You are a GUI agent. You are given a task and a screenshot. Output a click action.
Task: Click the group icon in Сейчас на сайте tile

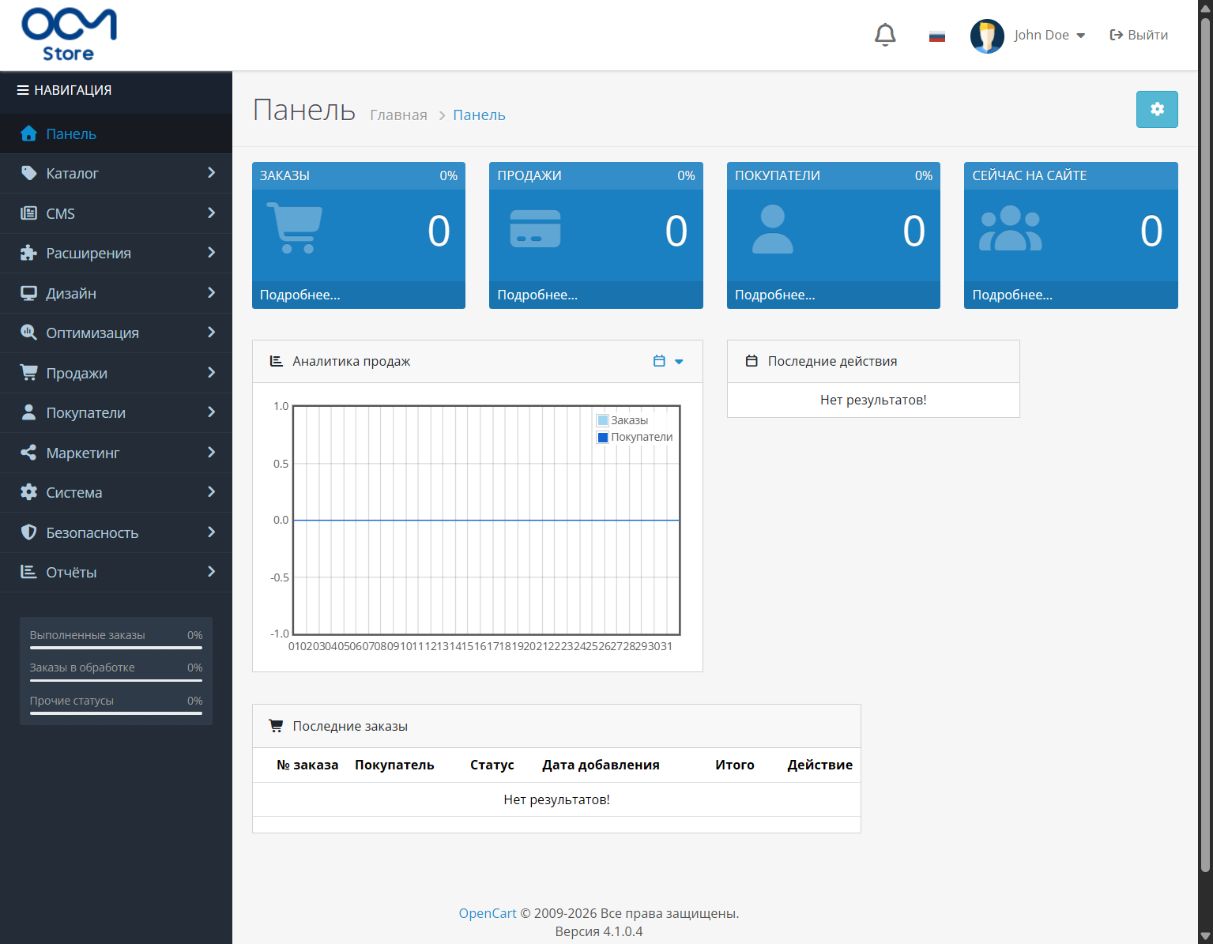tap(1010, 229)
